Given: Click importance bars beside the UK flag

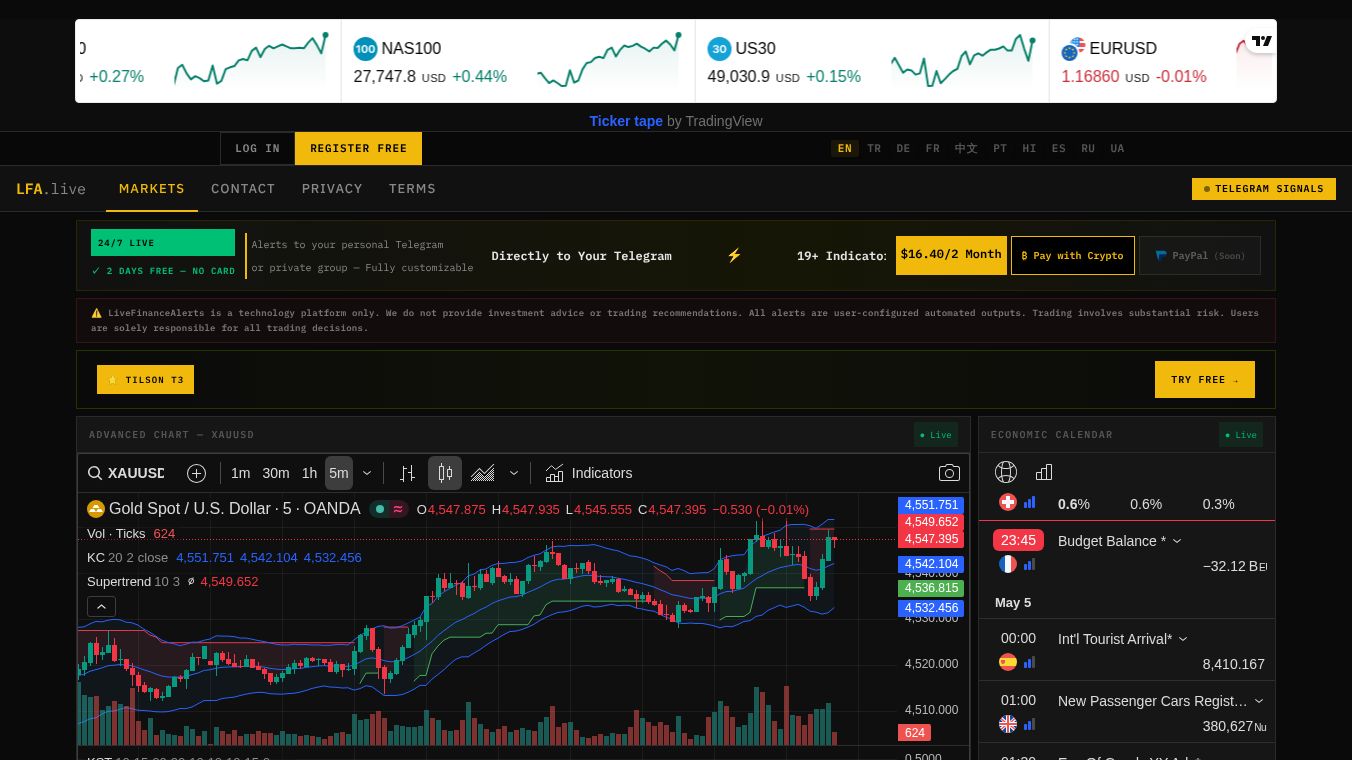Looking at the screenshot, I should point(1030,724).
